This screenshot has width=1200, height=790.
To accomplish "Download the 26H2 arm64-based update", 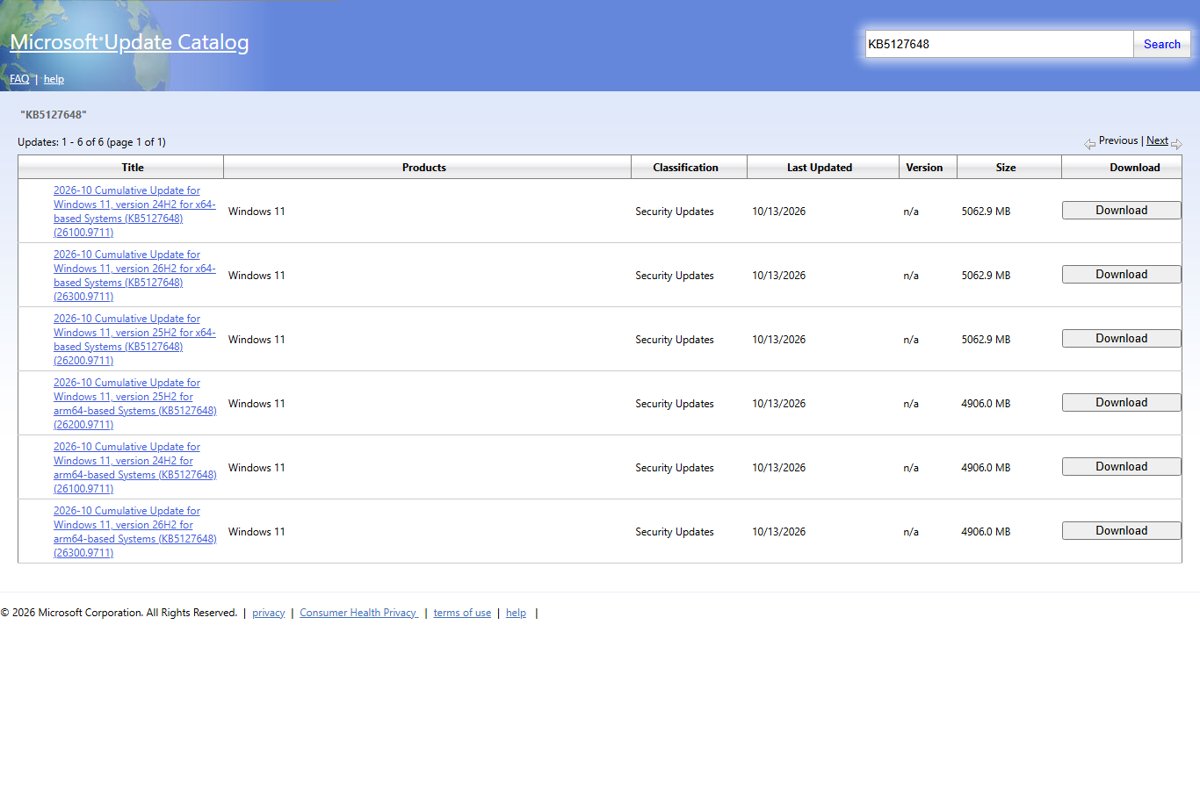I will coord(1121,530).
